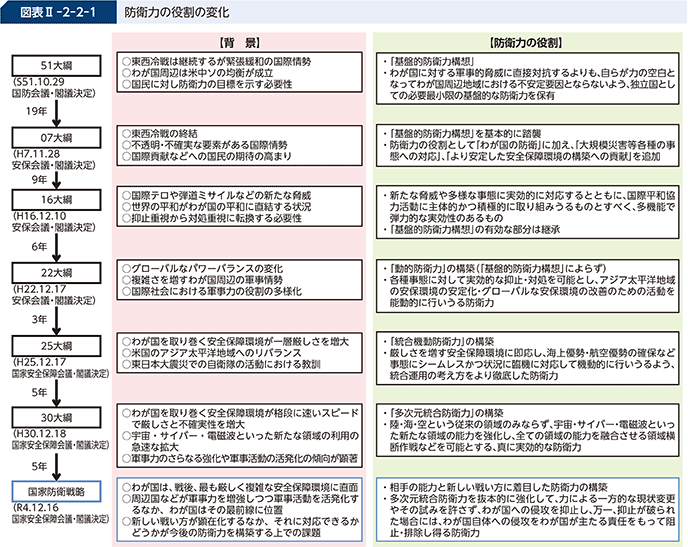Click line 不透明・不確実な要素がある国際情勢
Viewport: 688px width, 547px height.
[205, 145]
